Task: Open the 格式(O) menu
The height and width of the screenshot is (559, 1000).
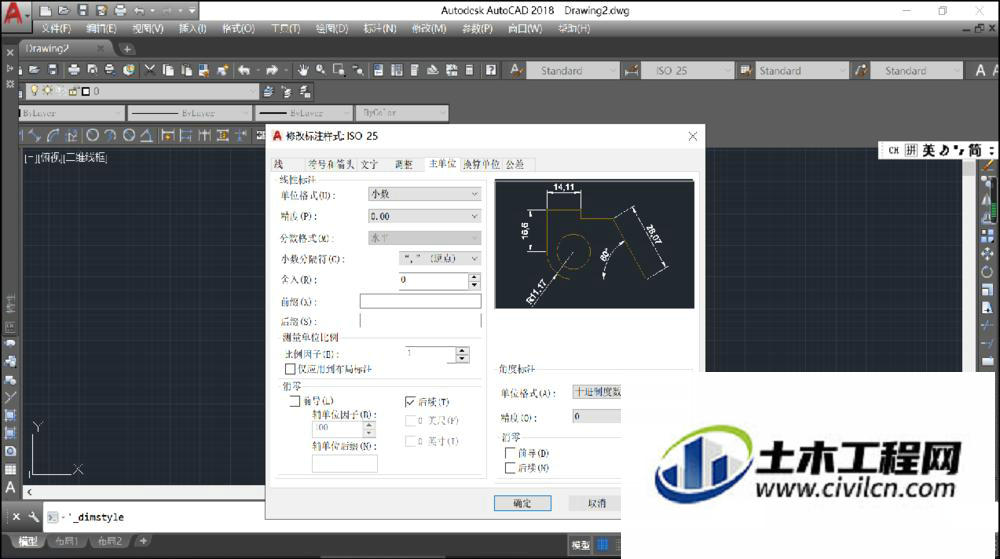Action: click(239, 29)
